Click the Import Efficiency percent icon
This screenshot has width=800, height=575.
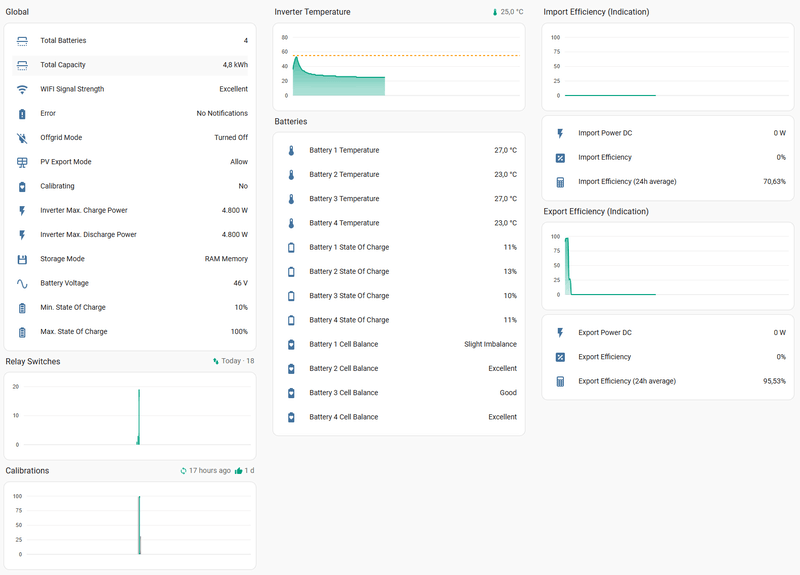(x=560, y=158)
